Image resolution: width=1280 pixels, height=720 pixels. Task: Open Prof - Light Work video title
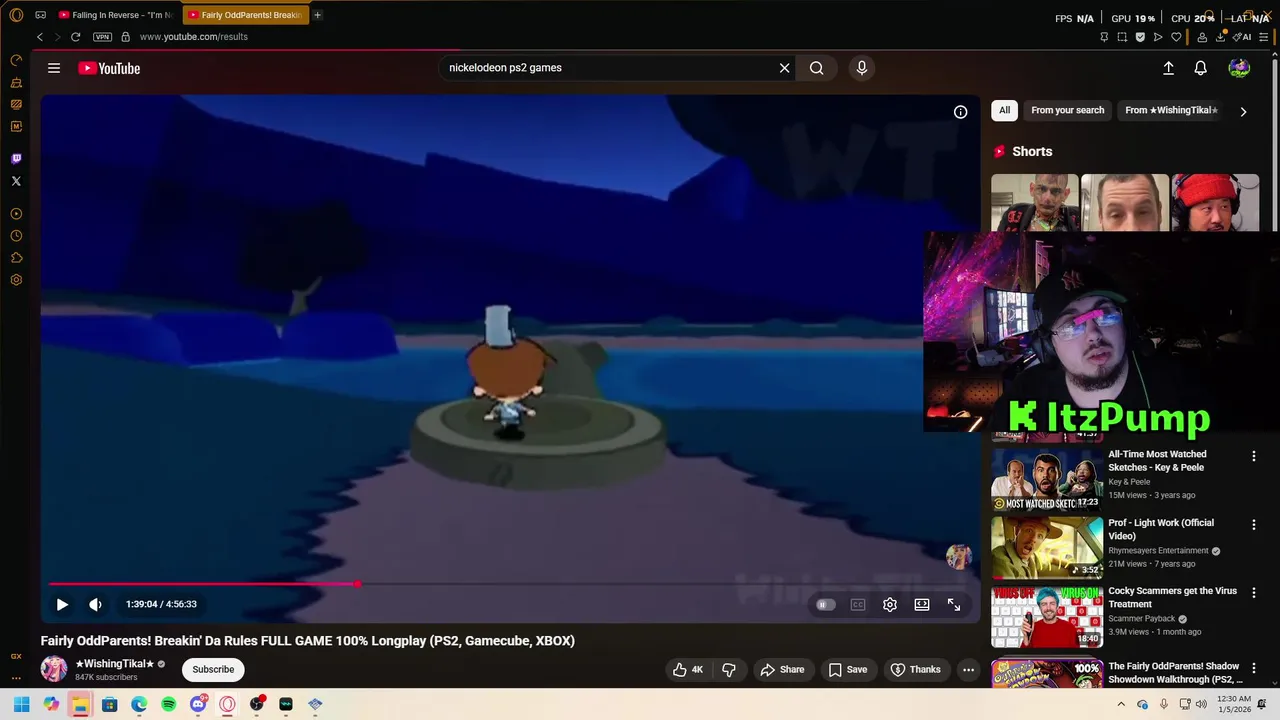pos(1161,529)
